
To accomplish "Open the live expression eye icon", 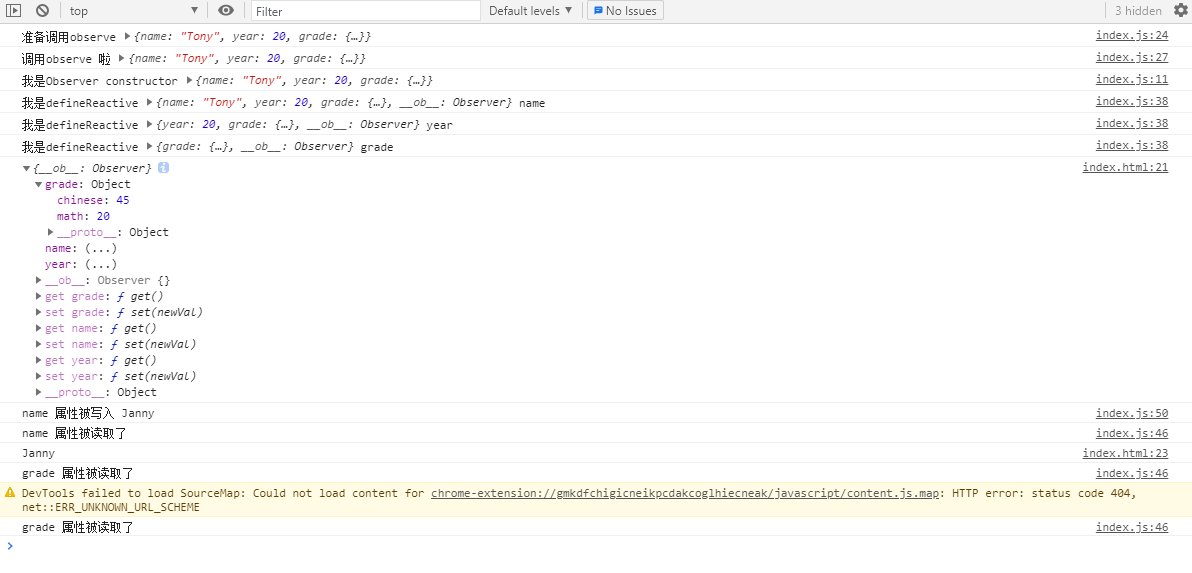I will click(226, 11).
